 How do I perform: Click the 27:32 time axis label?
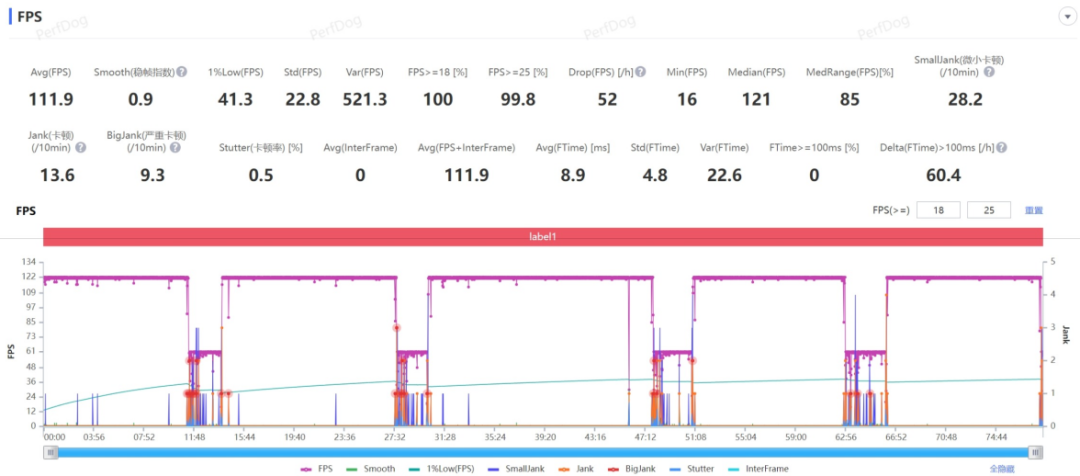395,437
